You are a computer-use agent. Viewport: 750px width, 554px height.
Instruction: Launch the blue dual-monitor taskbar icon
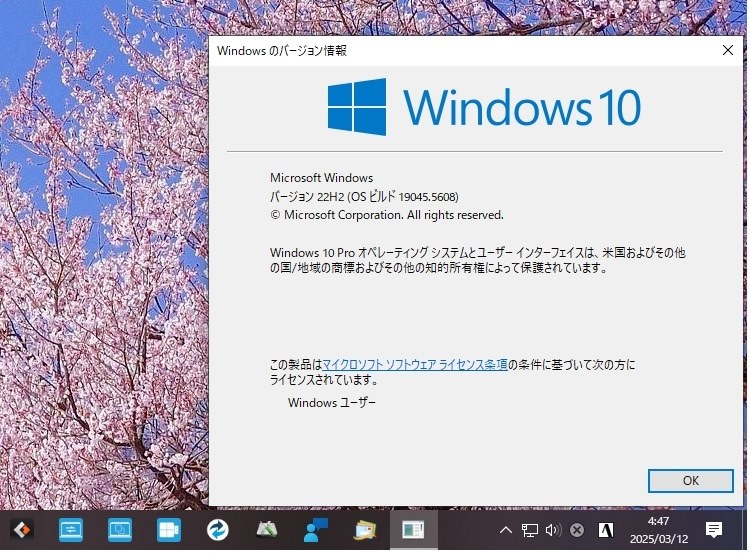tap(120, 532)
